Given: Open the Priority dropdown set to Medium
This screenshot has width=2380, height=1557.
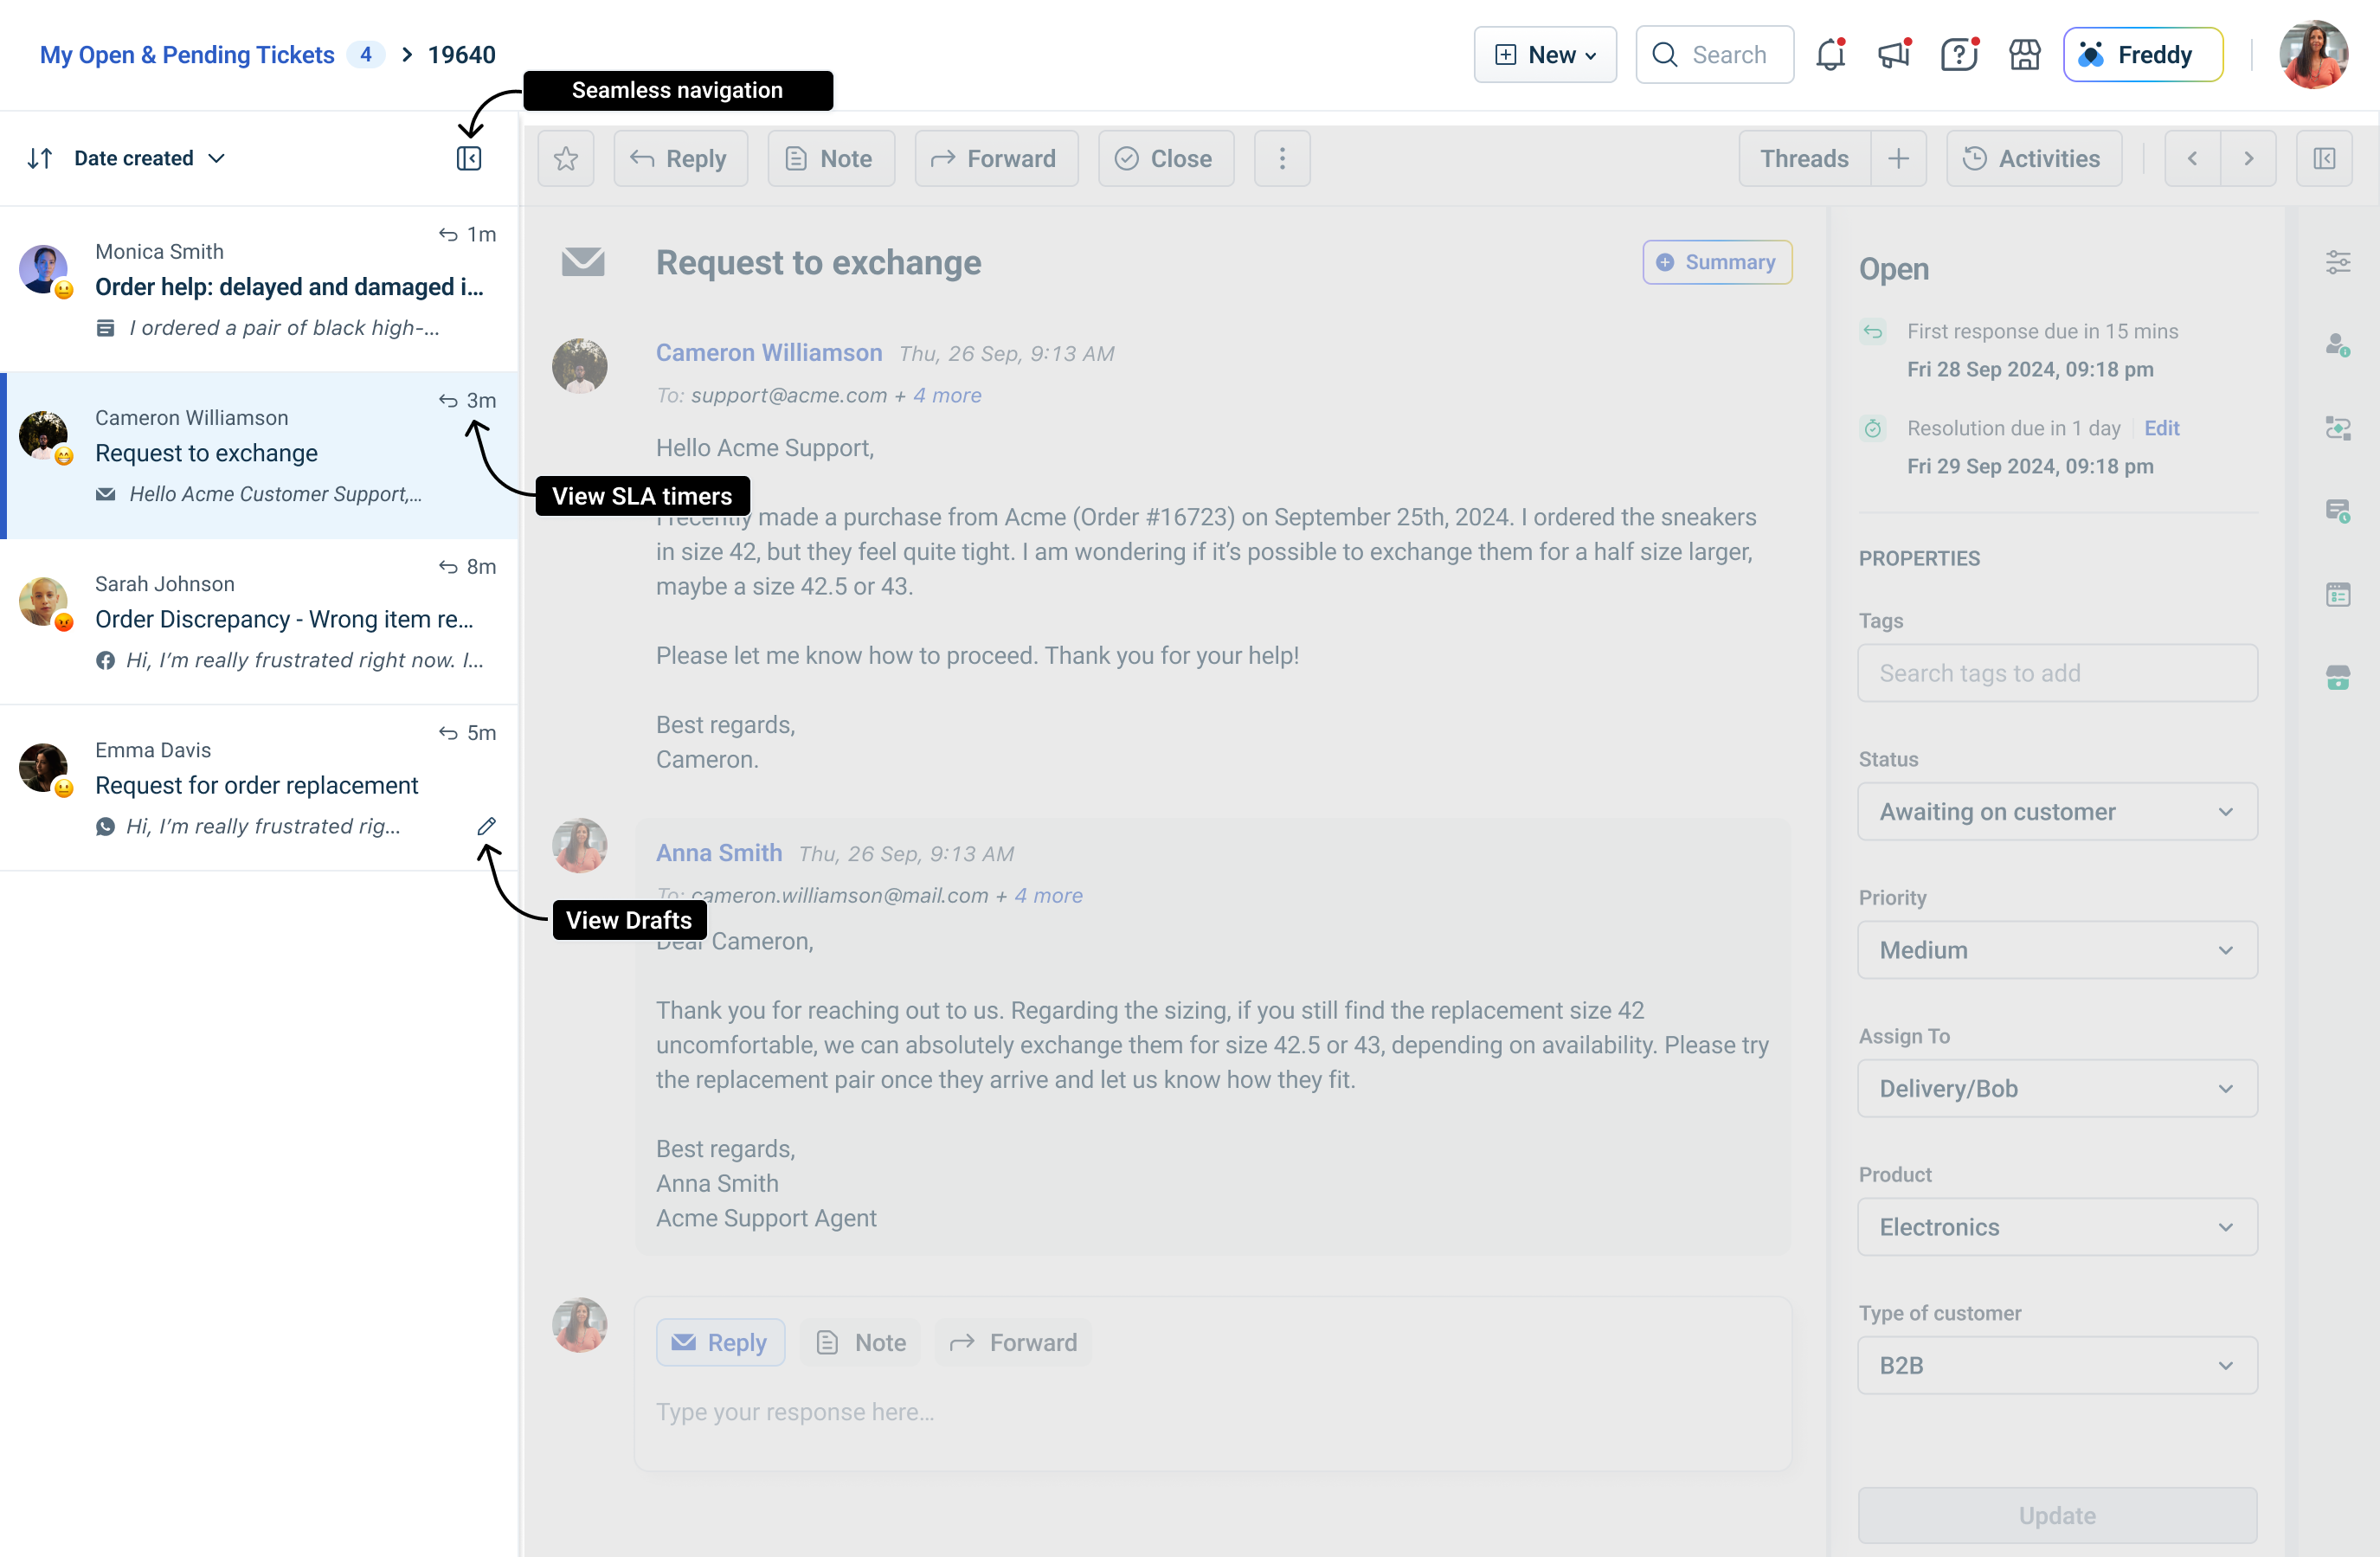Looking at the screenshot, I should pos(2056,950).
